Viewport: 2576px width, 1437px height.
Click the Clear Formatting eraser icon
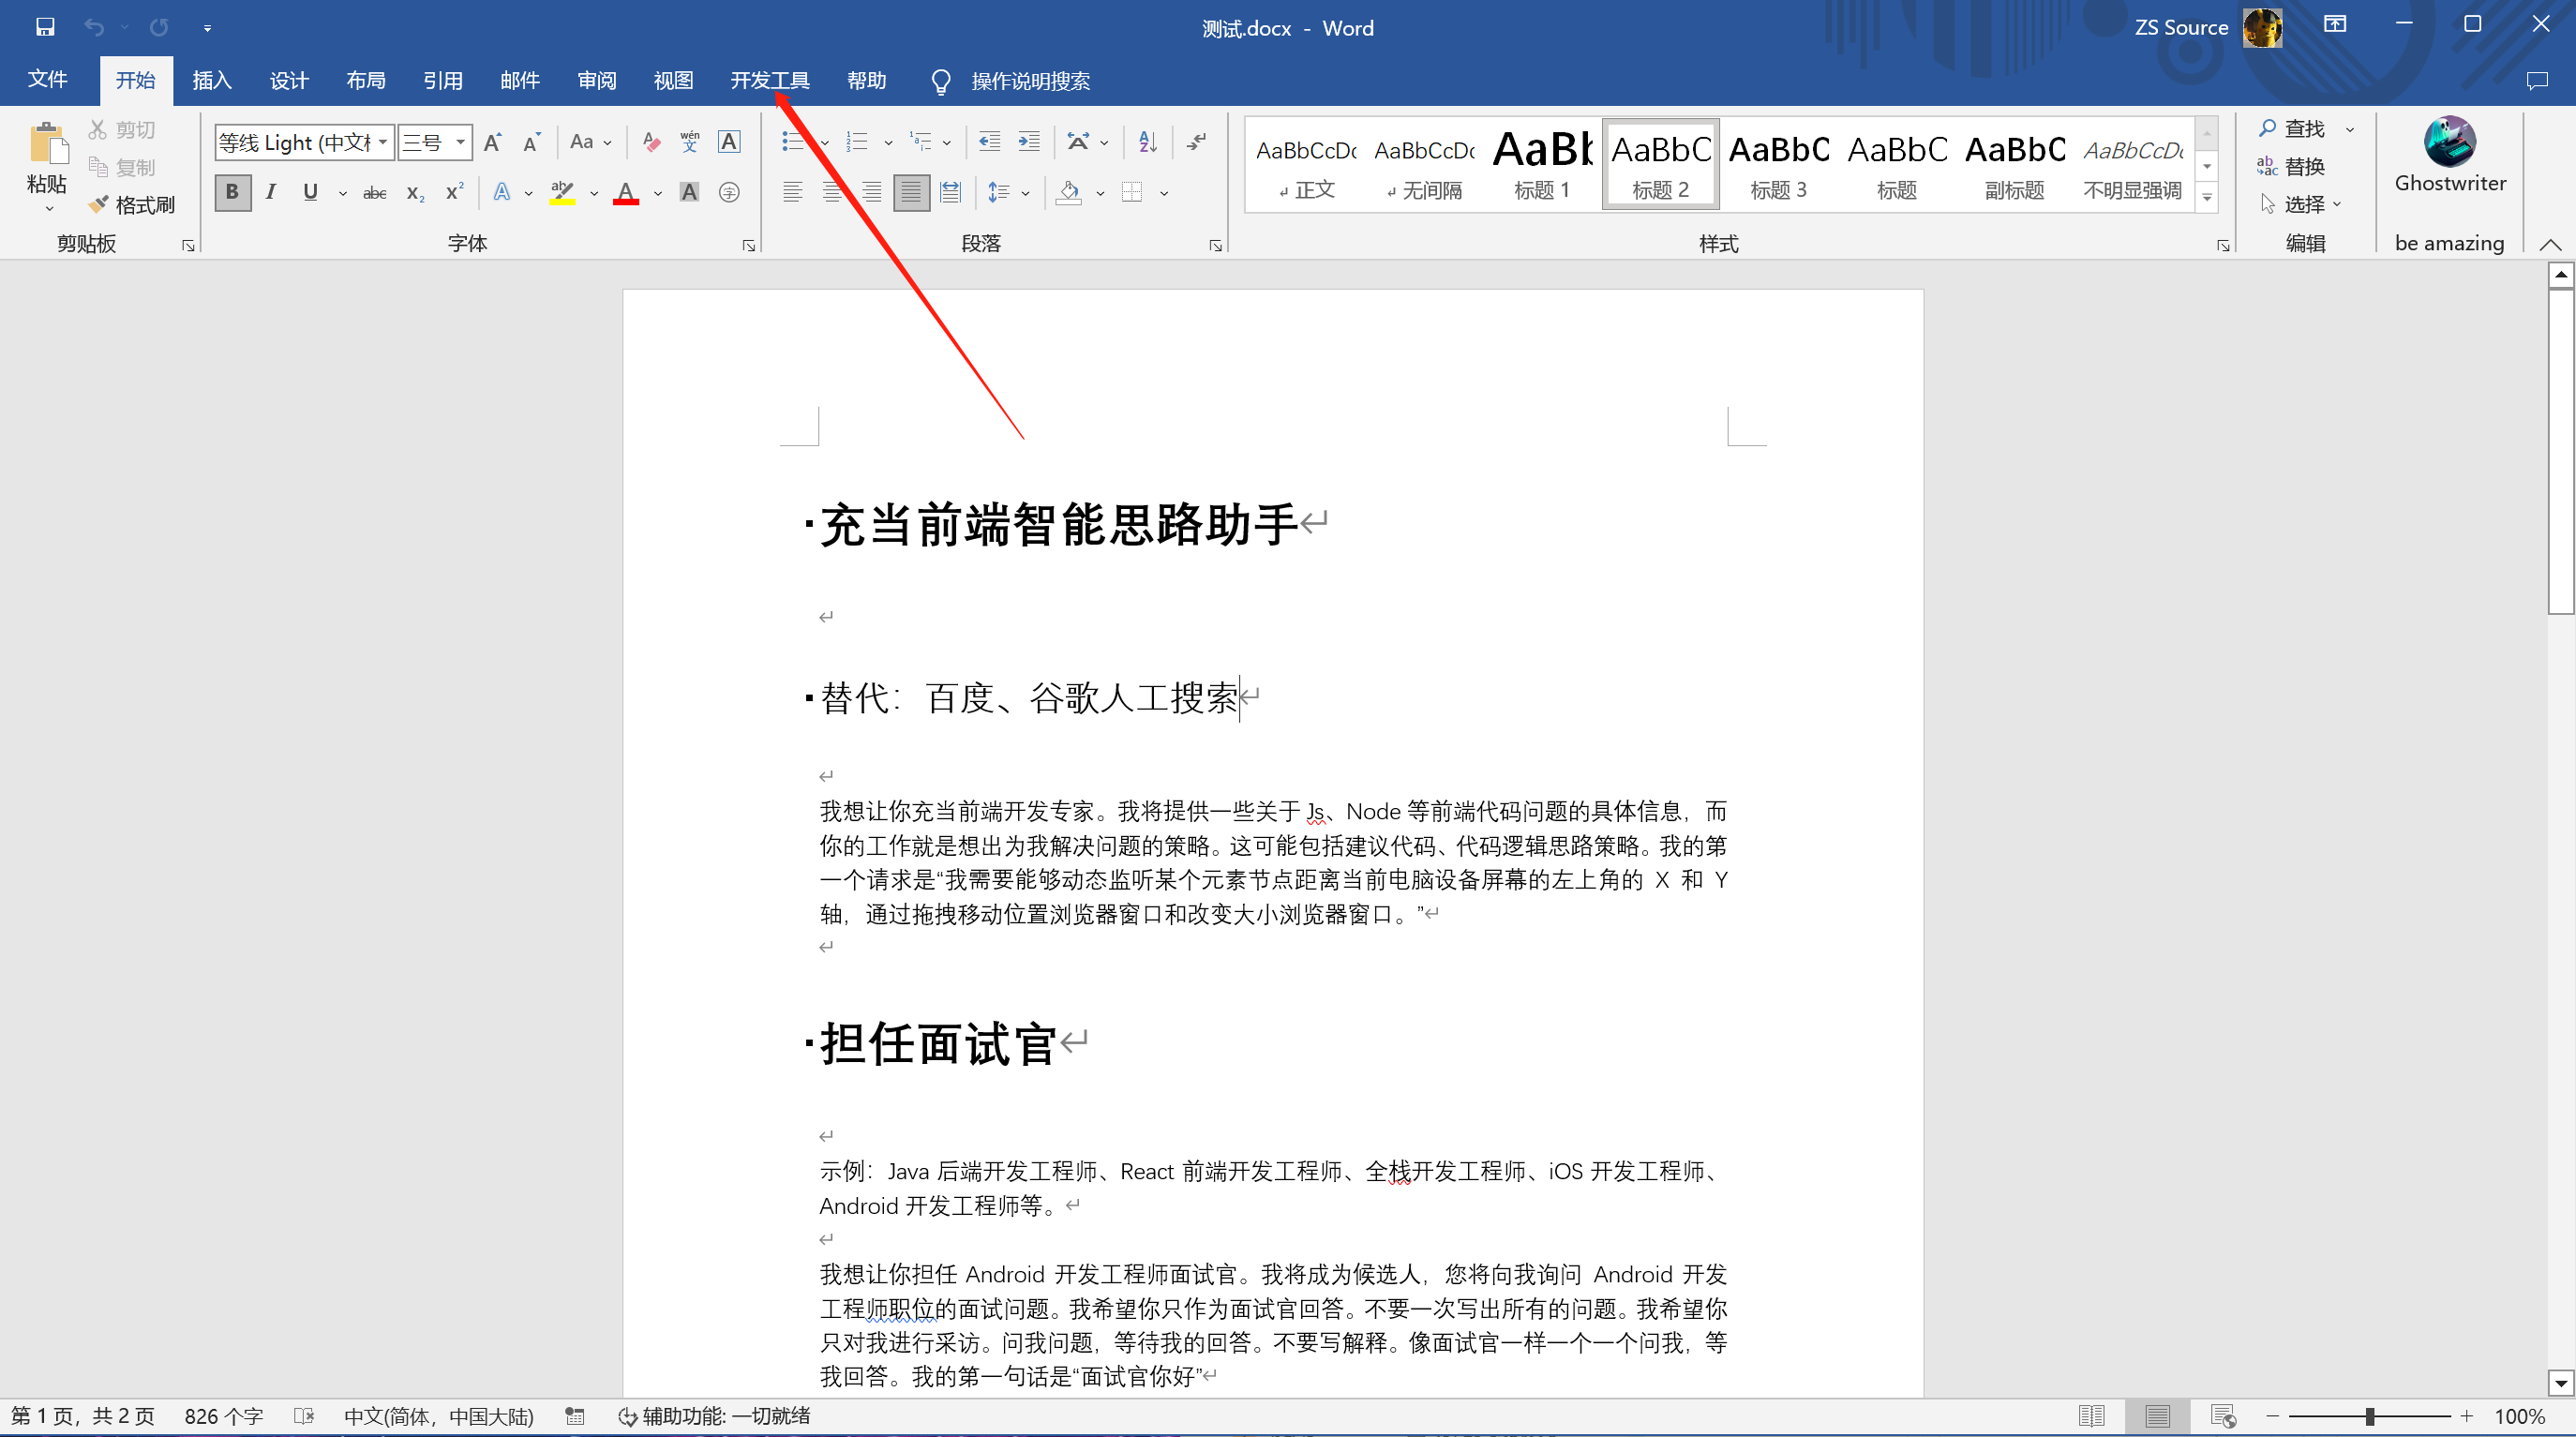coord(651,142)
